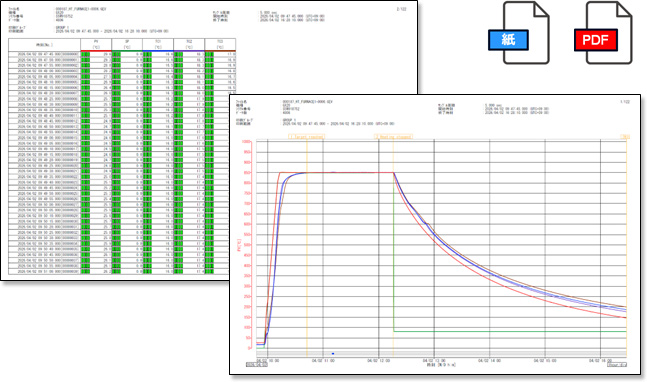Click the blue 紙 paper document icon
This screenshot has width=647, height=382.
[520, 33]
